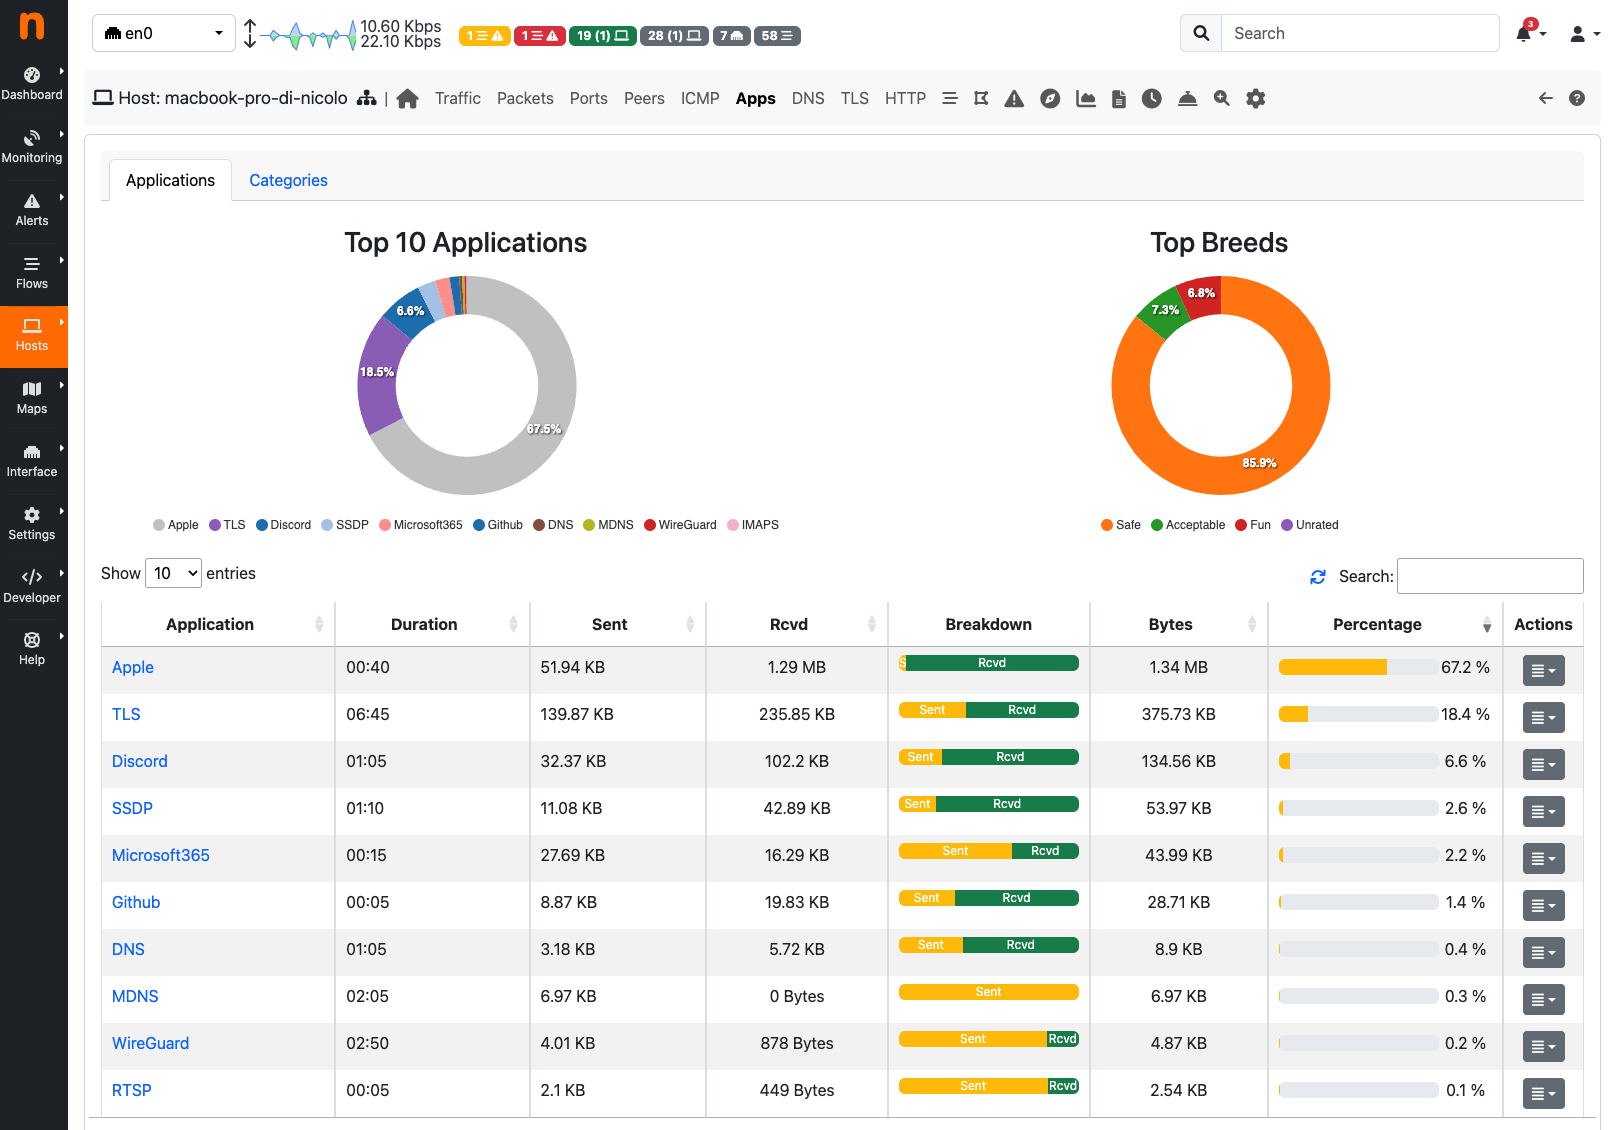The width and height of the screenshot is (1613, 1130).
Task: Switch to the Categories tab
Action: click(288, 180)
